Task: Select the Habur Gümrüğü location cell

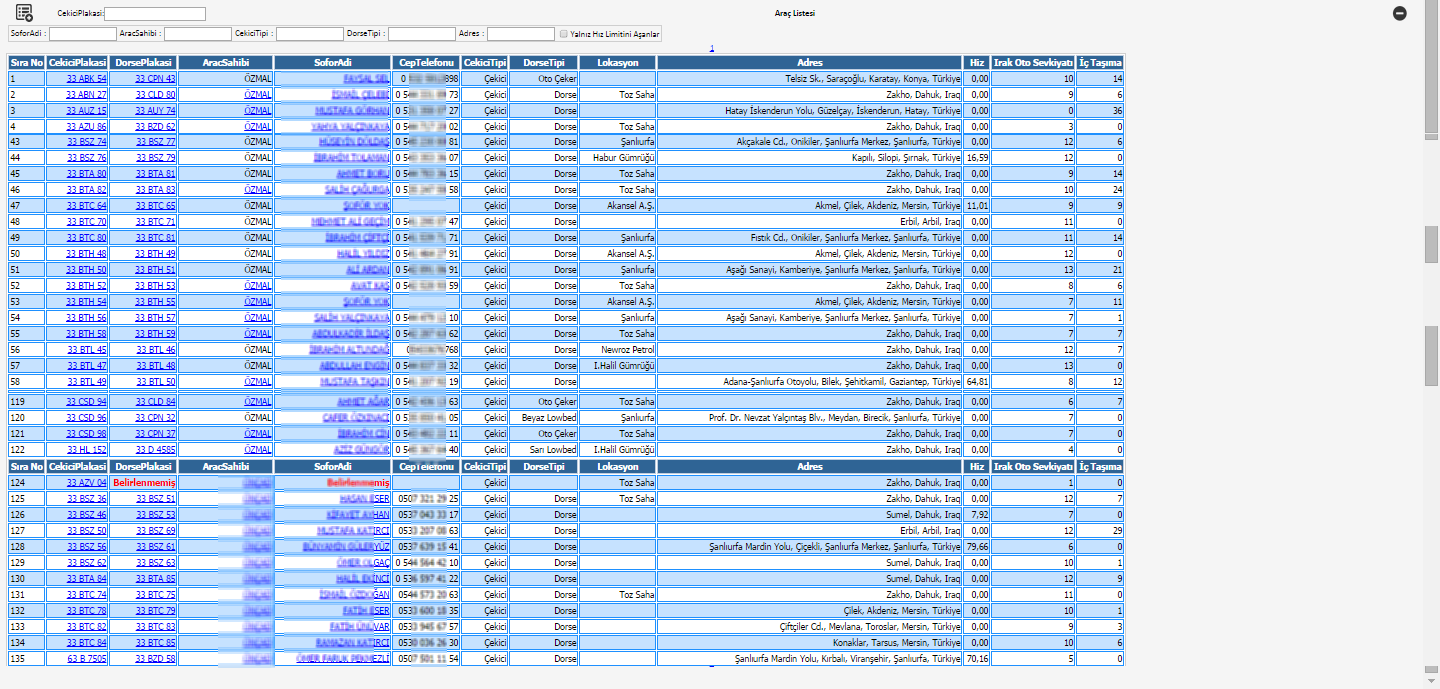Action: coord(618,158)
